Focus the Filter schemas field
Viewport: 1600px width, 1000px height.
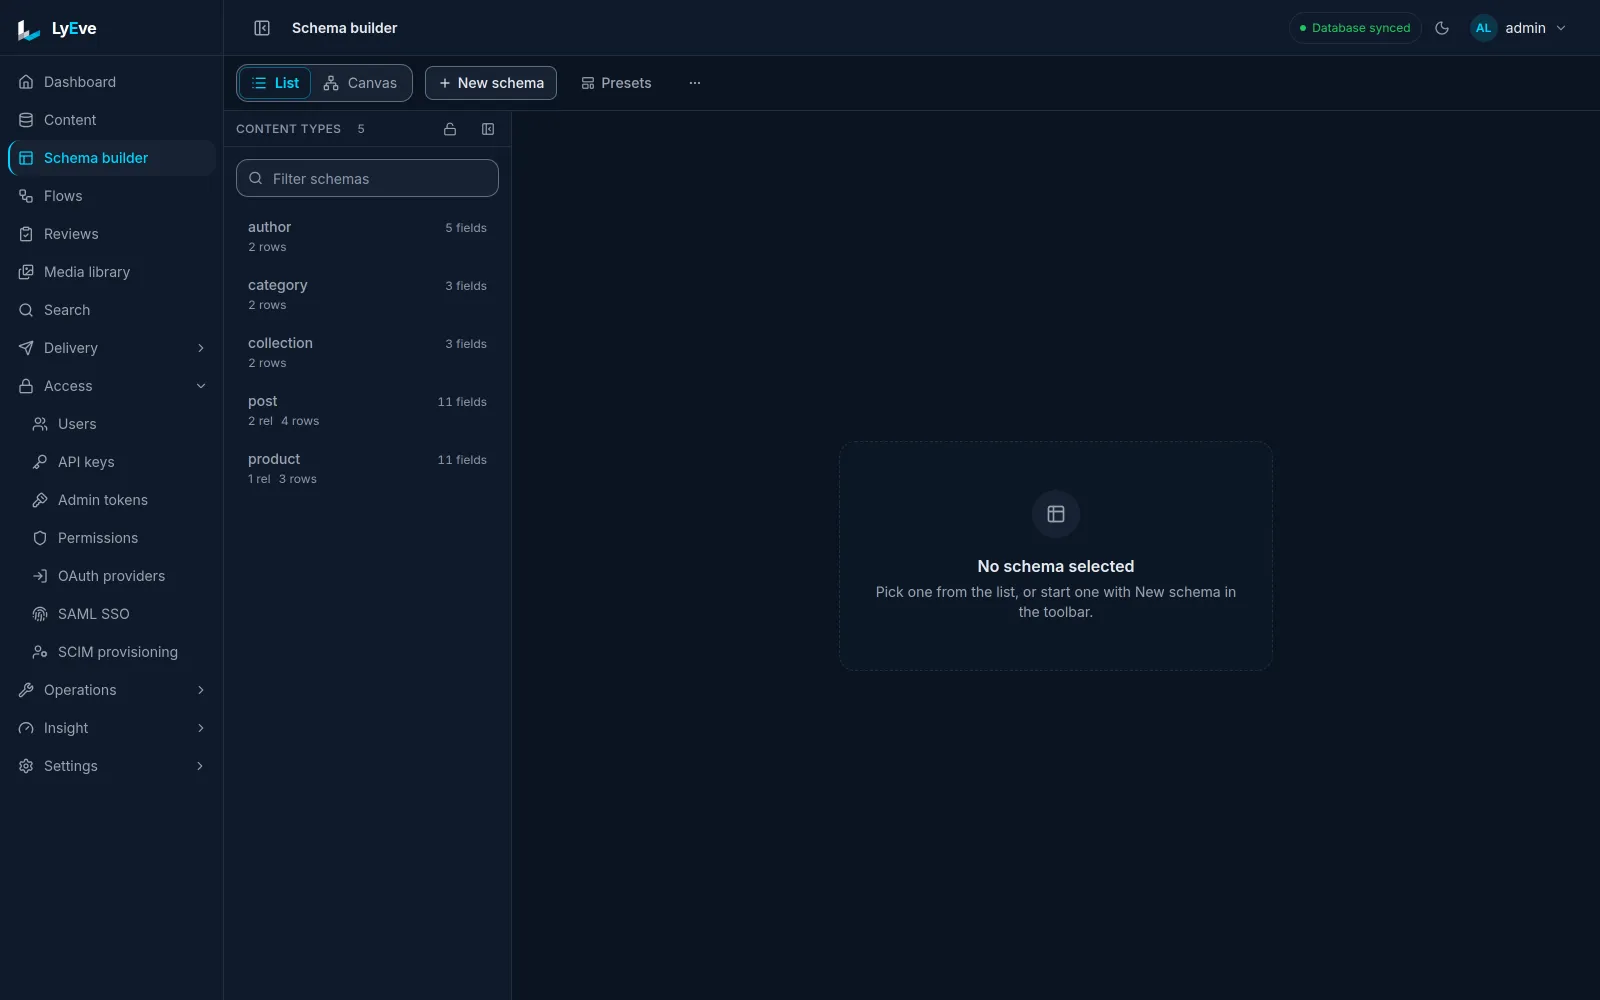367,178
